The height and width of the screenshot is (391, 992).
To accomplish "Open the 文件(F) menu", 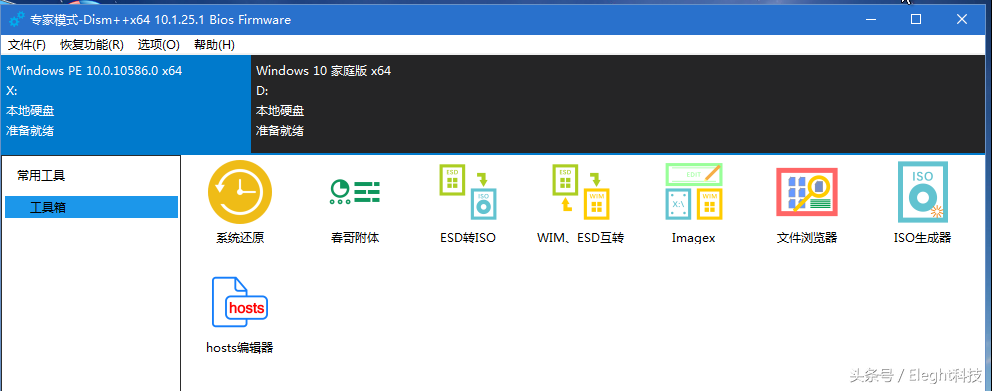I will [x=27, y=45].
